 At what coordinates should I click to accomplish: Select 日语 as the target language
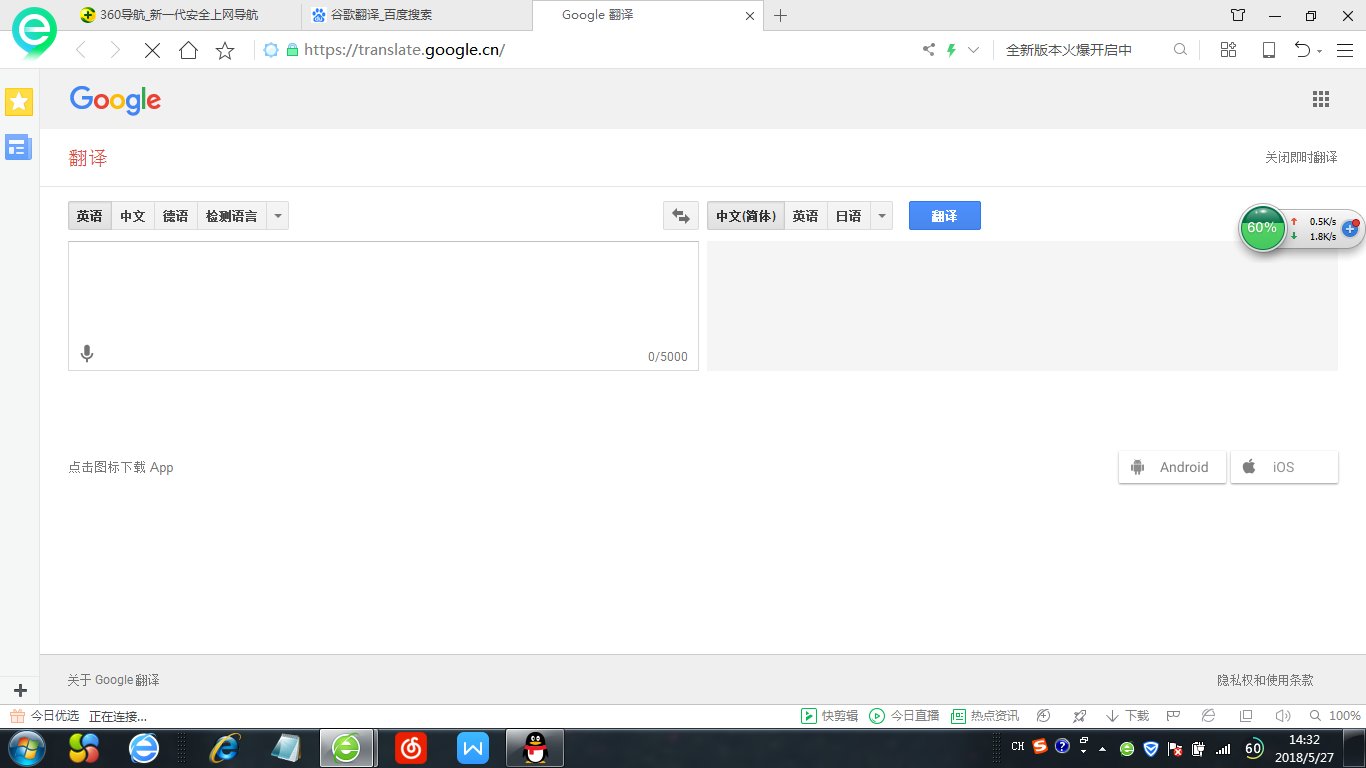coord(847,215)
